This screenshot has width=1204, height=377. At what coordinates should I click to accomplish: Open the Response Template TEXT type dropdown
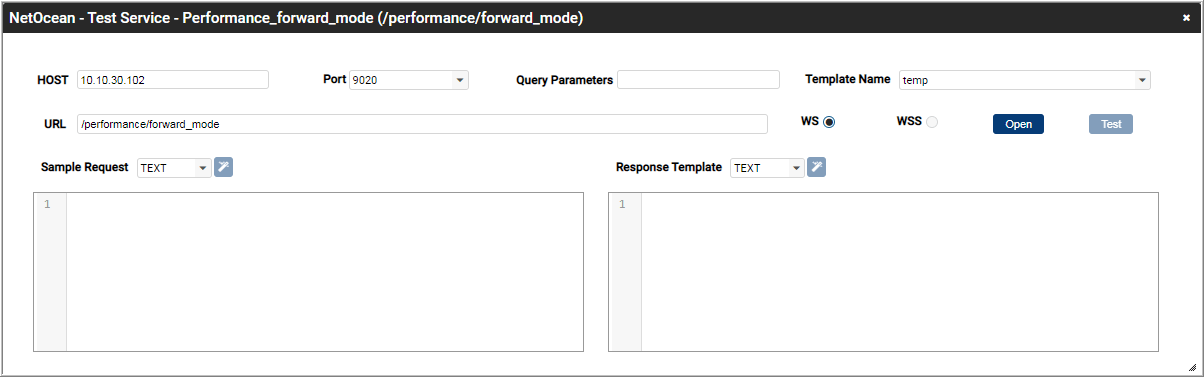click(x=767, y=168)
